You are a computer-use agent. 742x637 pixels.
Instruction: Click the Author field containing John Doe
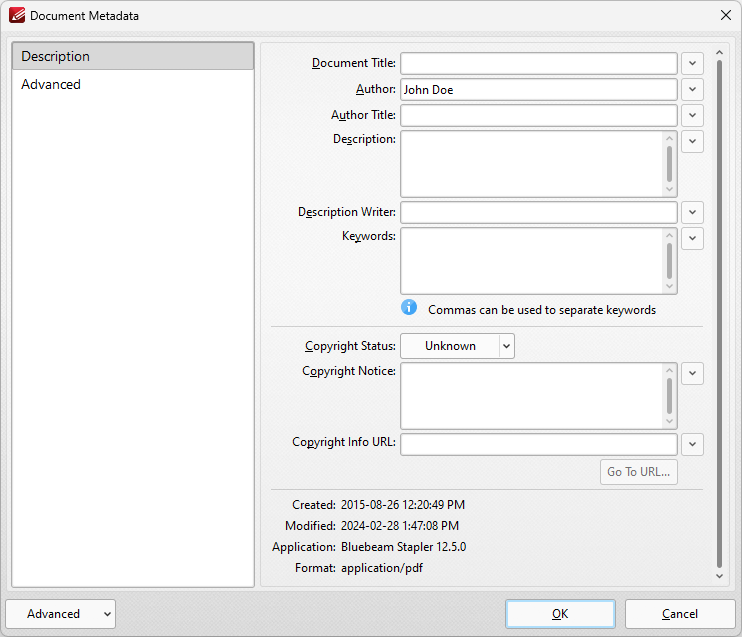coord(539,89)
